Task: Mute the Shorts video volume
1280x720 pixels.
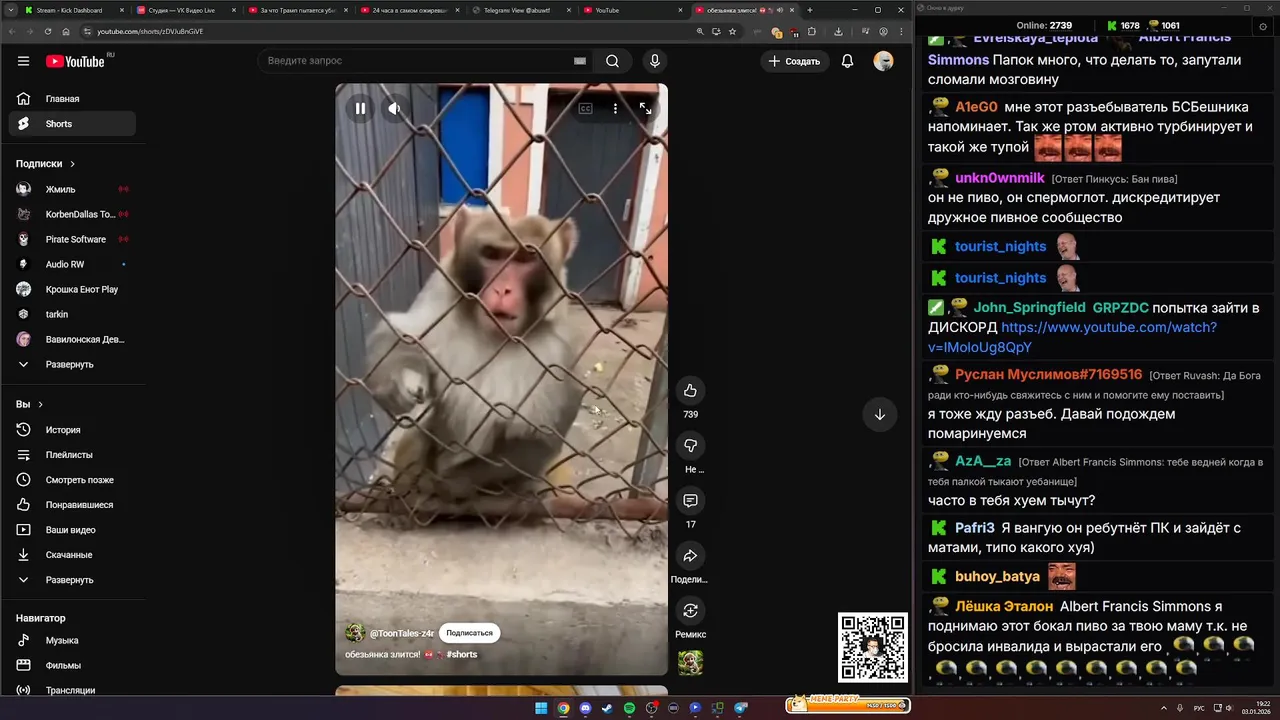Action: (x=394, y=108)
